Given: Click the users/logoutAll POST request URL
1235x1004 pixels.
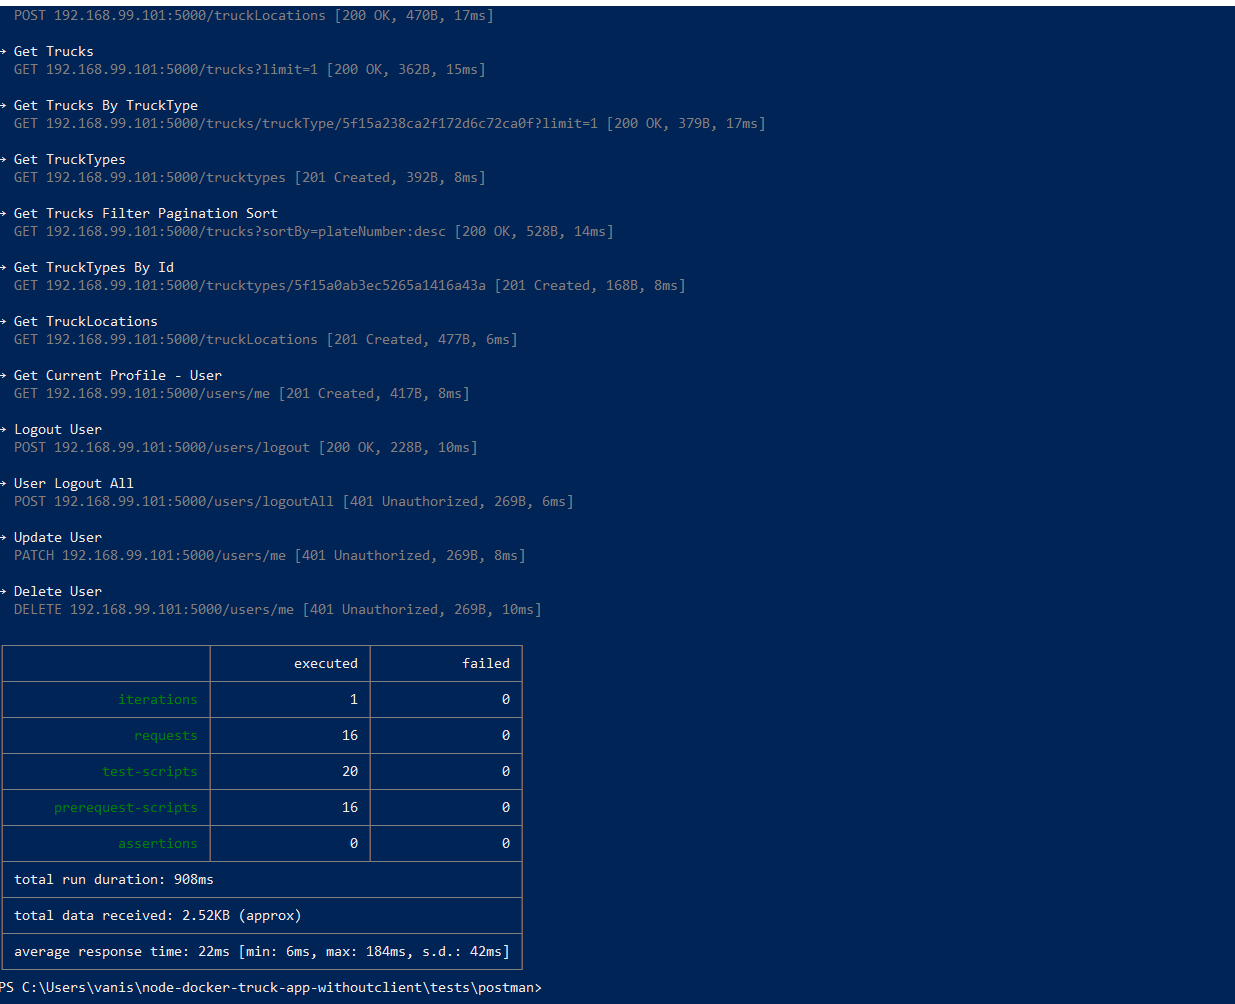Looking at the screenshot, I should click(194, 501).
